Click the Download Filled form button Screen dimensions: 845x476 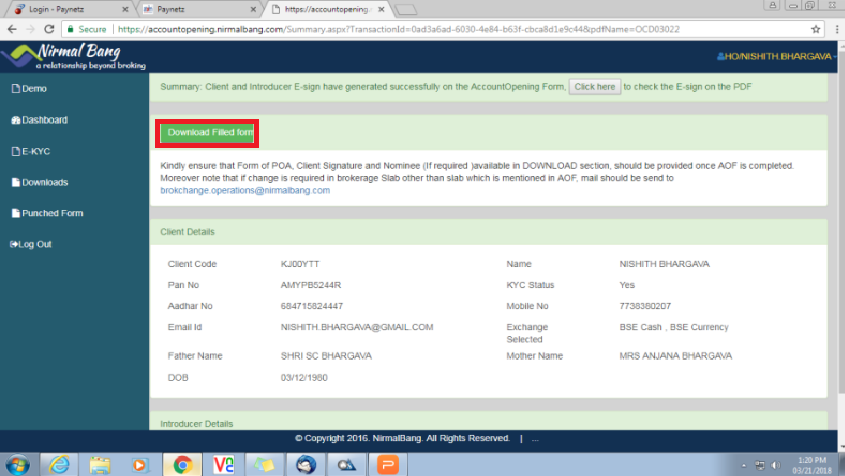[210, 132]
